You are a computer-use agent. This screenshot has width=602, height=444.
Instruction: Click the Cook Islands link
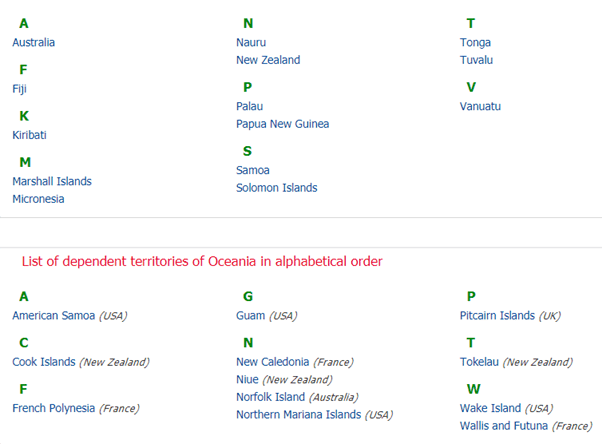(x=44, y=362)
